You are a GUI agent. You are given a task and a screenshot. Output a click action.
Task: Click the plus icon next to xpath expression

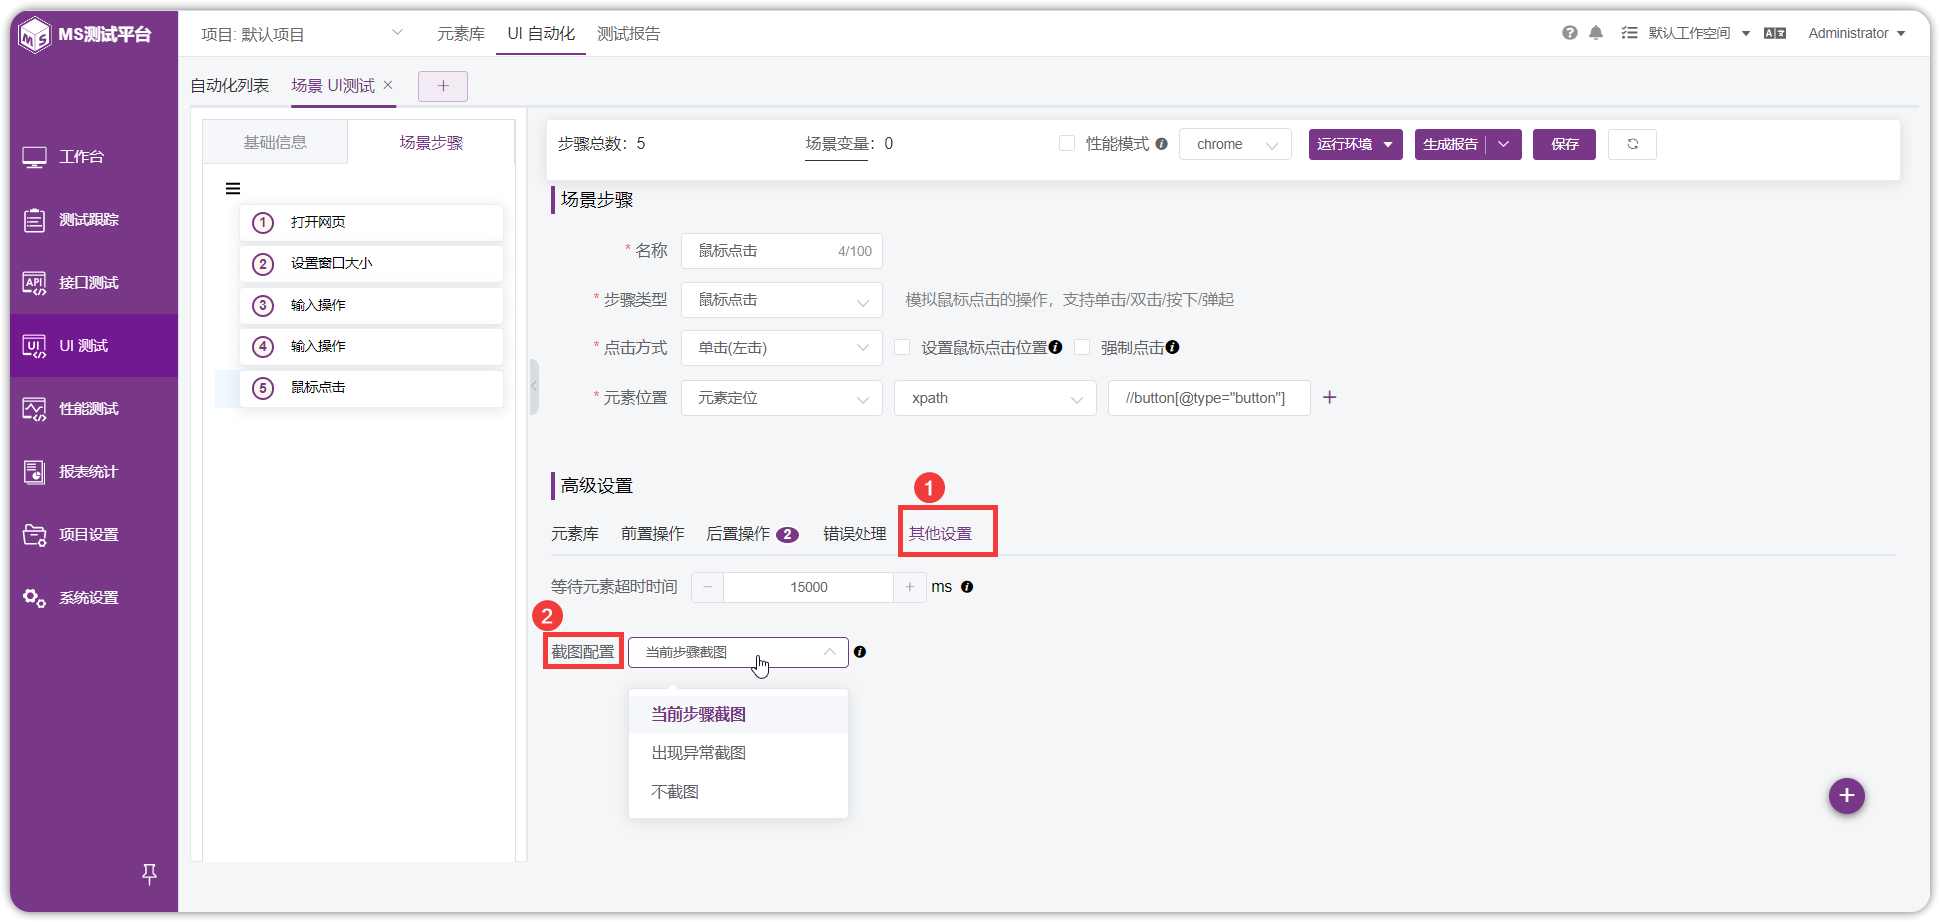pos(1330,397)
